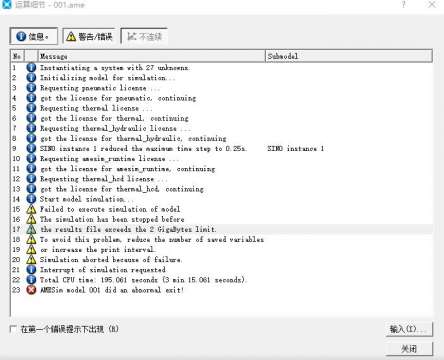Sort by the Message column header
This screenshot has width=444, height=360.
152,56
